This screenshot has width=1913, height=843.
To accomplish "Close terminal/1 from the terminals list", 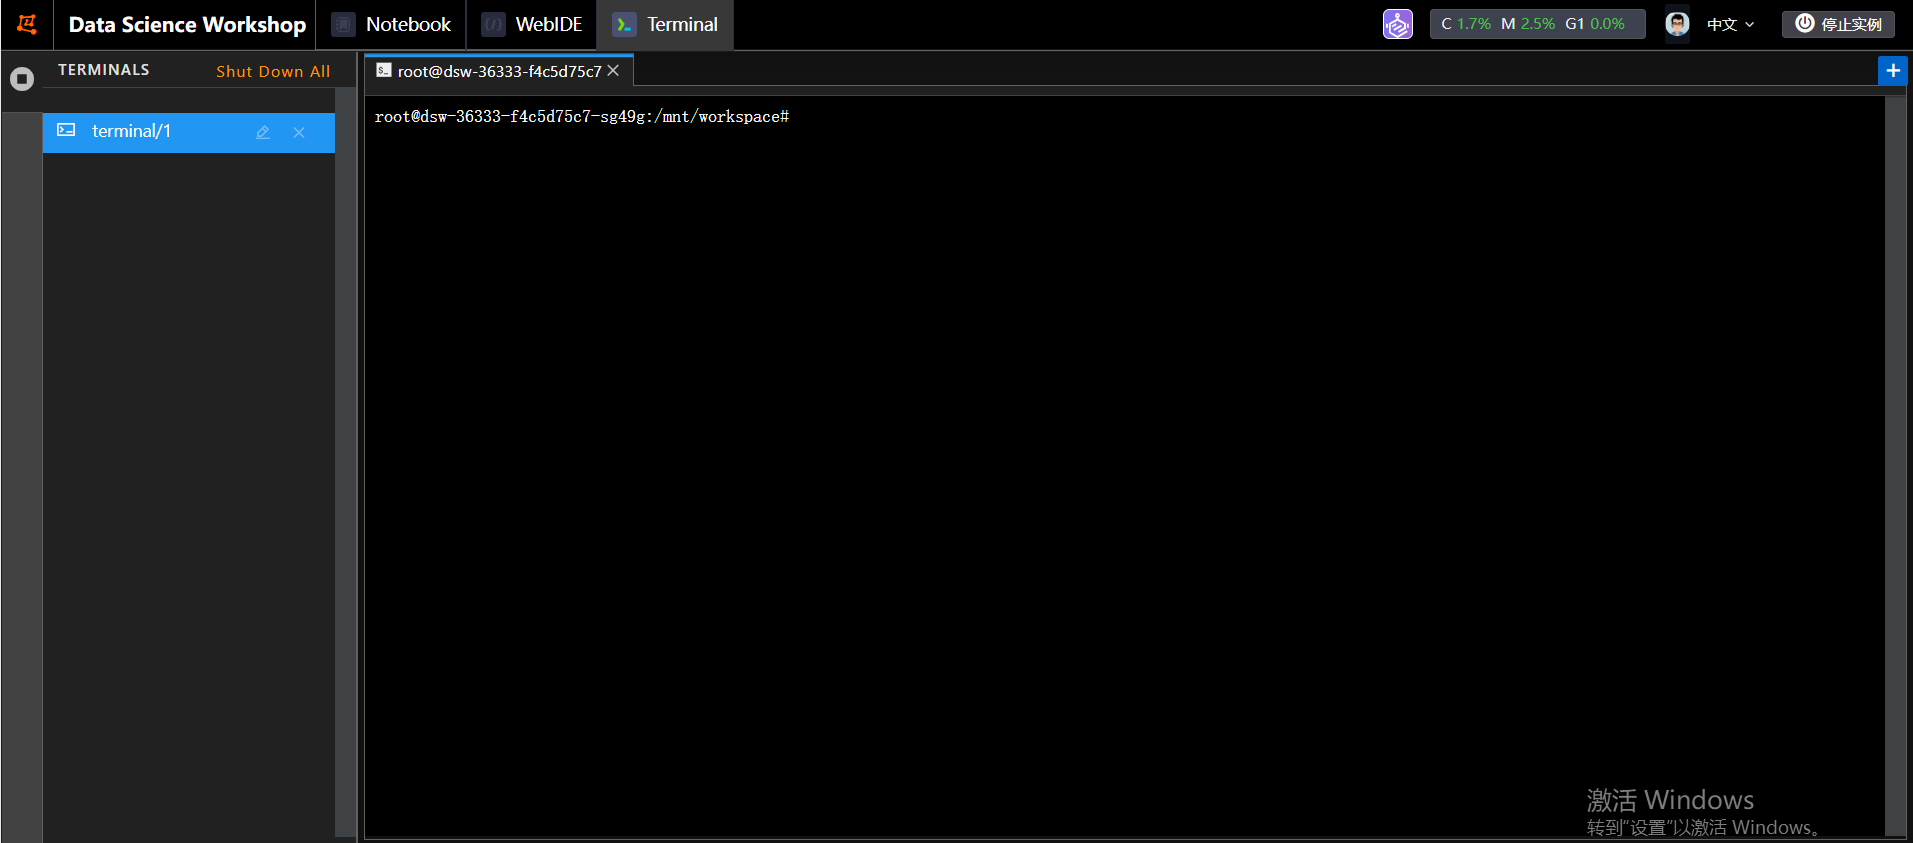I will coord(299,132).
